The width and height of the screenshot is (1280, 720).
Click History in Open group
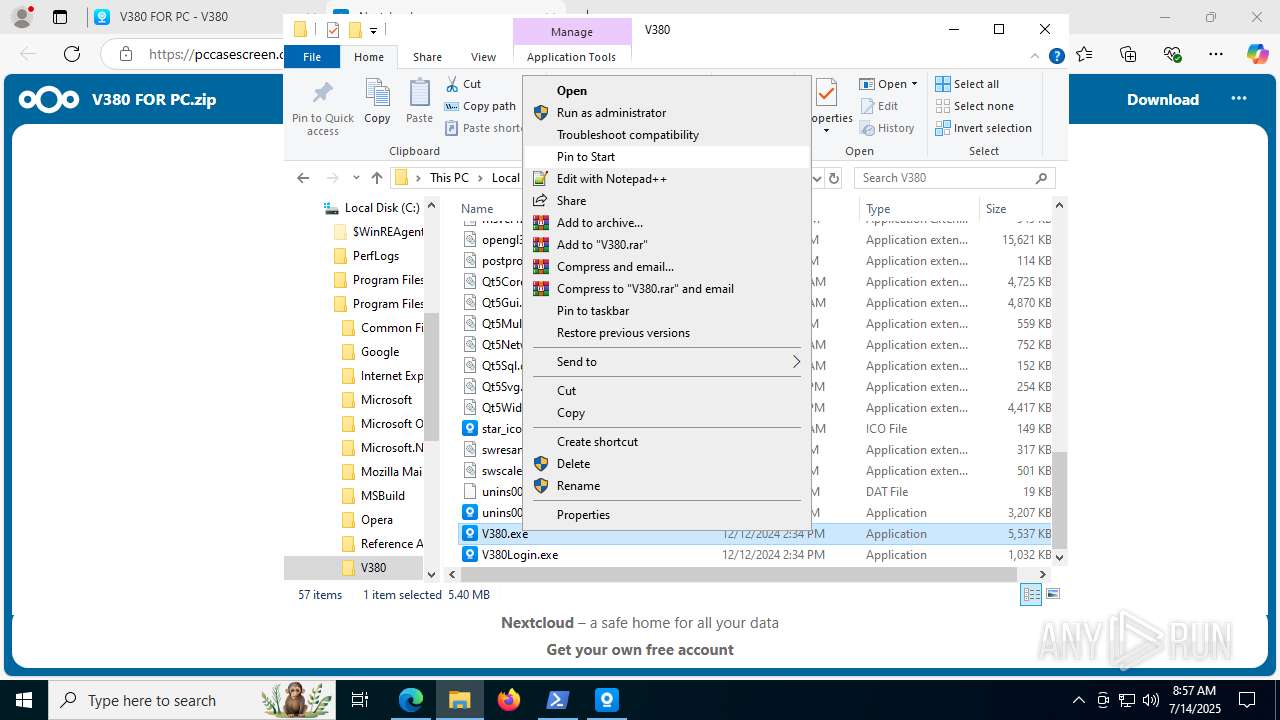coord(887,128)
